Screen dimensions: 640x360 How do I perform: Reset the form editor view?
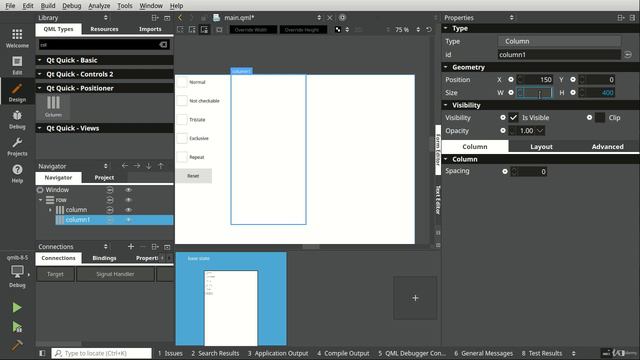point(429,29)
